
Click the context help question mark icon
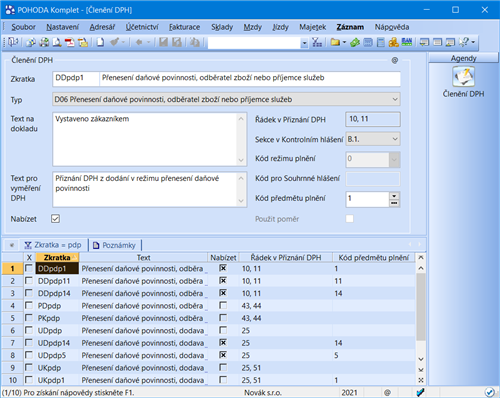click(464, 42)
